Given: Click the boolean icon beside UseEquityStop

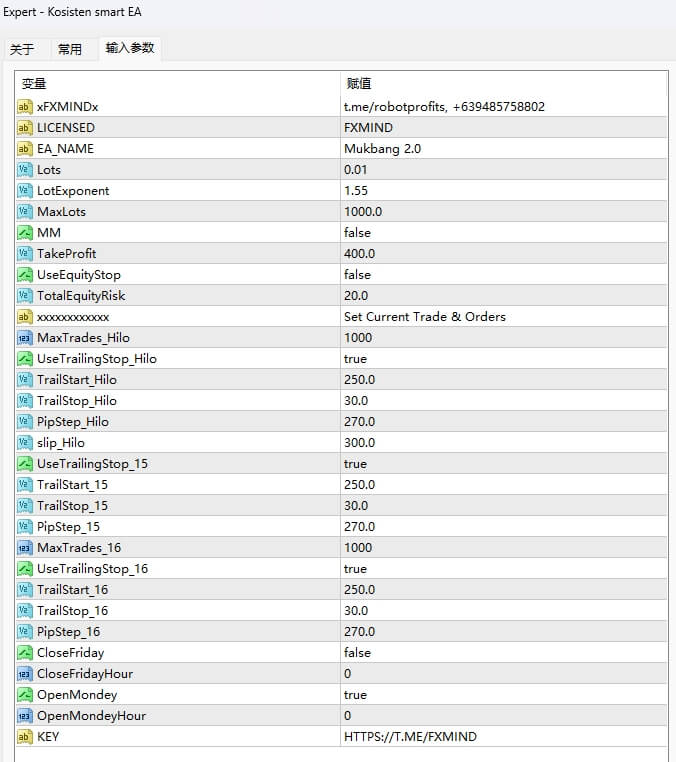Looking at the screenshot, I should click(x=25, y=275).
